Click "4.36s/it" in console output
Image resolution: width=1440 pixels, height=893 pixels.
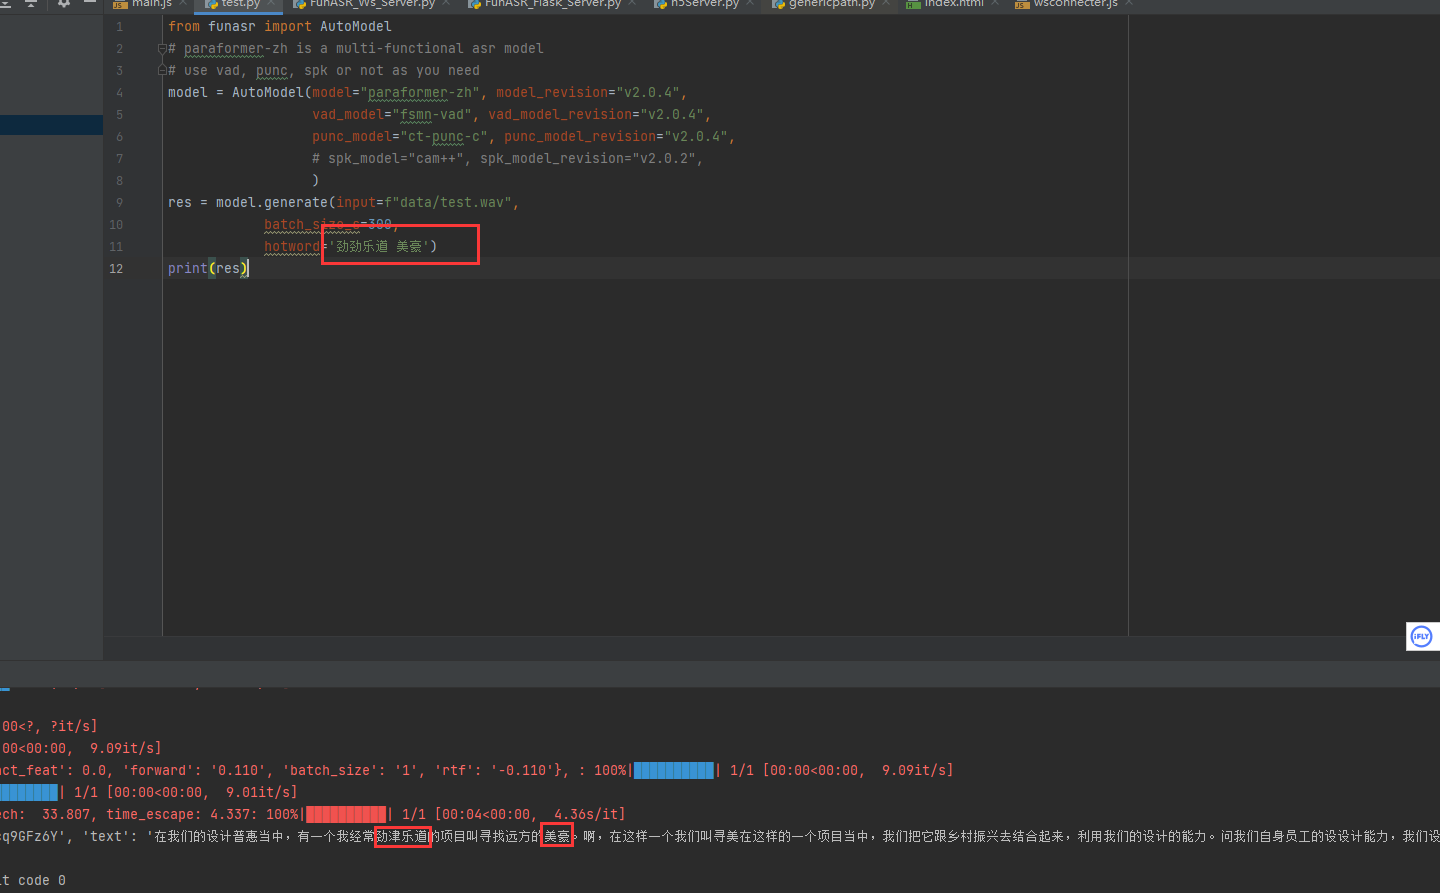click(x=586, y=815)
